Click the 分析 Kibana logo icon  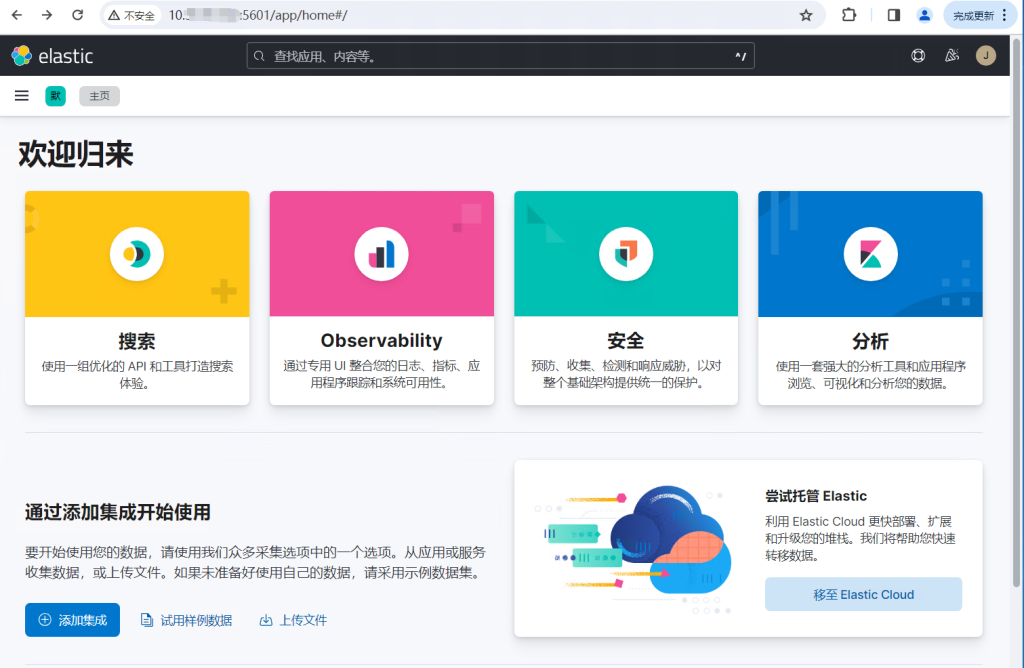tap(871, 254)
